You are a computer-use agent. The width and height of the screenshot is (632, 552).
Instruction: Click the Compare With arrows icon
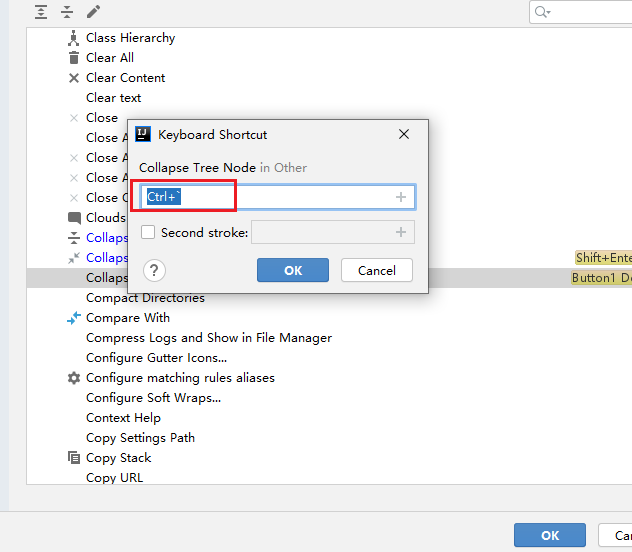pyautogui.click(x=74, y=318)
